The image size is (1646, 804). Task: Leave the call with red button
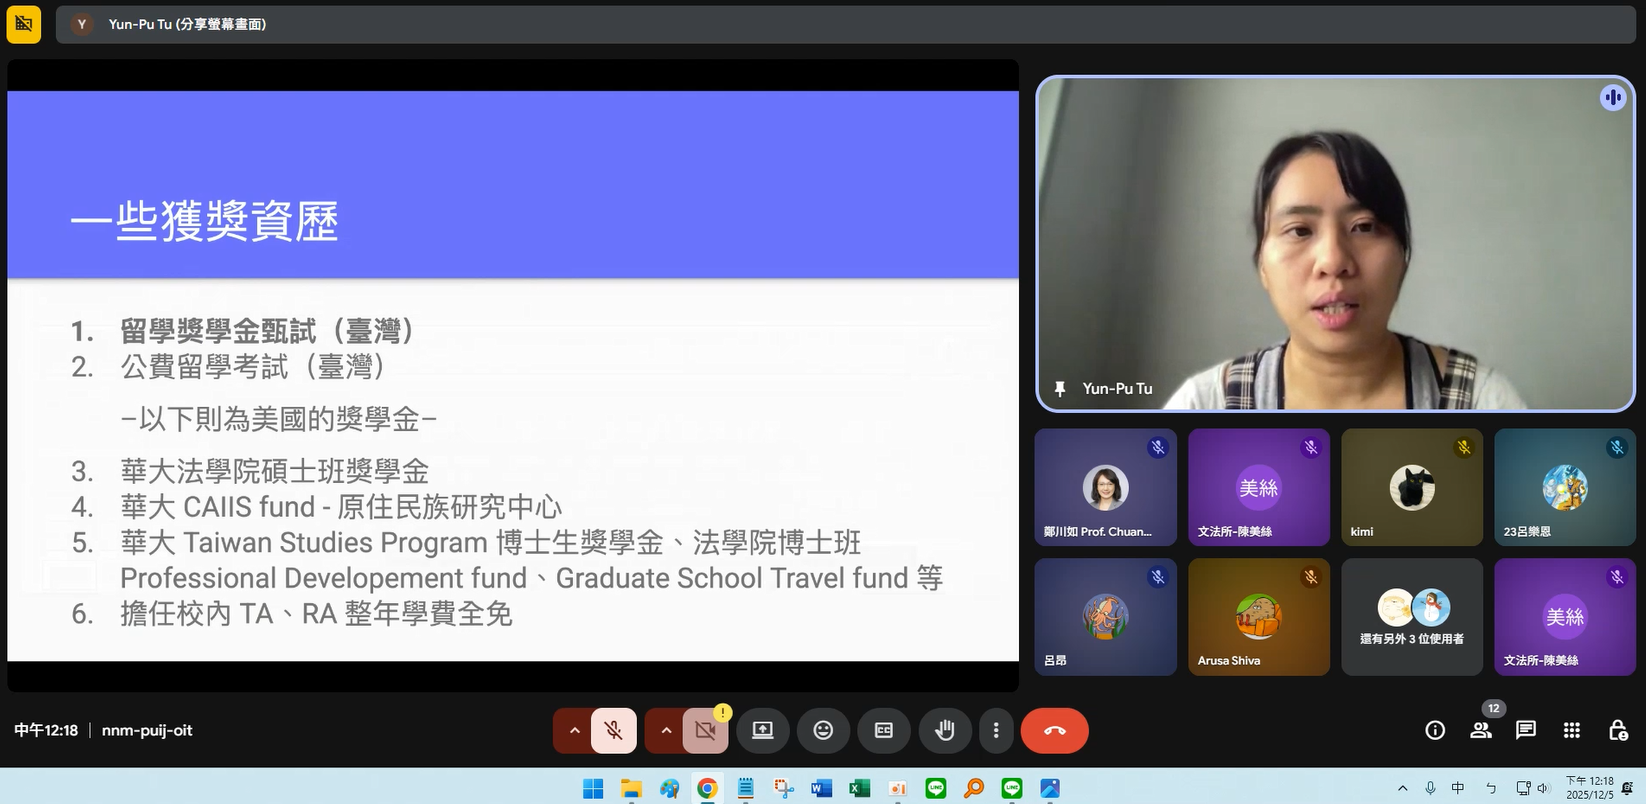[1054, 731]
